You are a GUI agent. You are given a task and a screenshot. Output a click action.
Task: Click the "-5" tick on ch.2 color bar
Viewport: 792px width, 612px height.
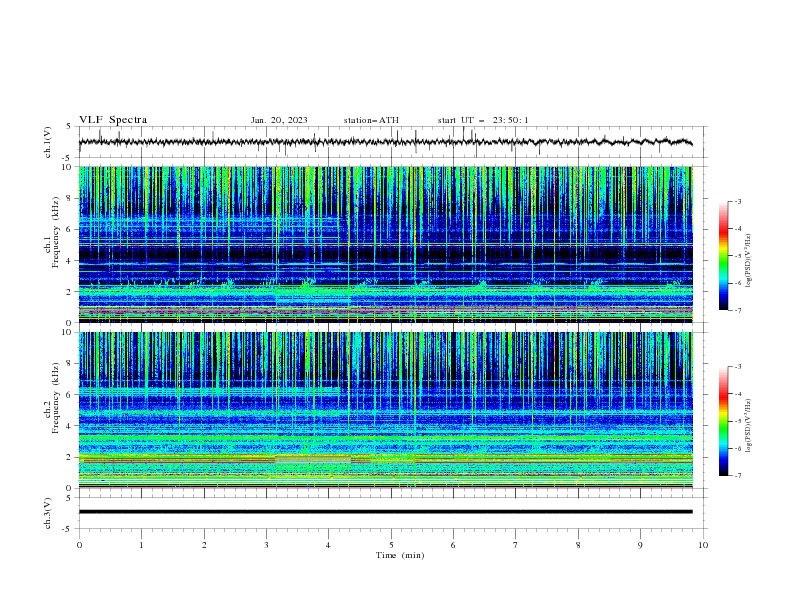click(x=737, y=421)
